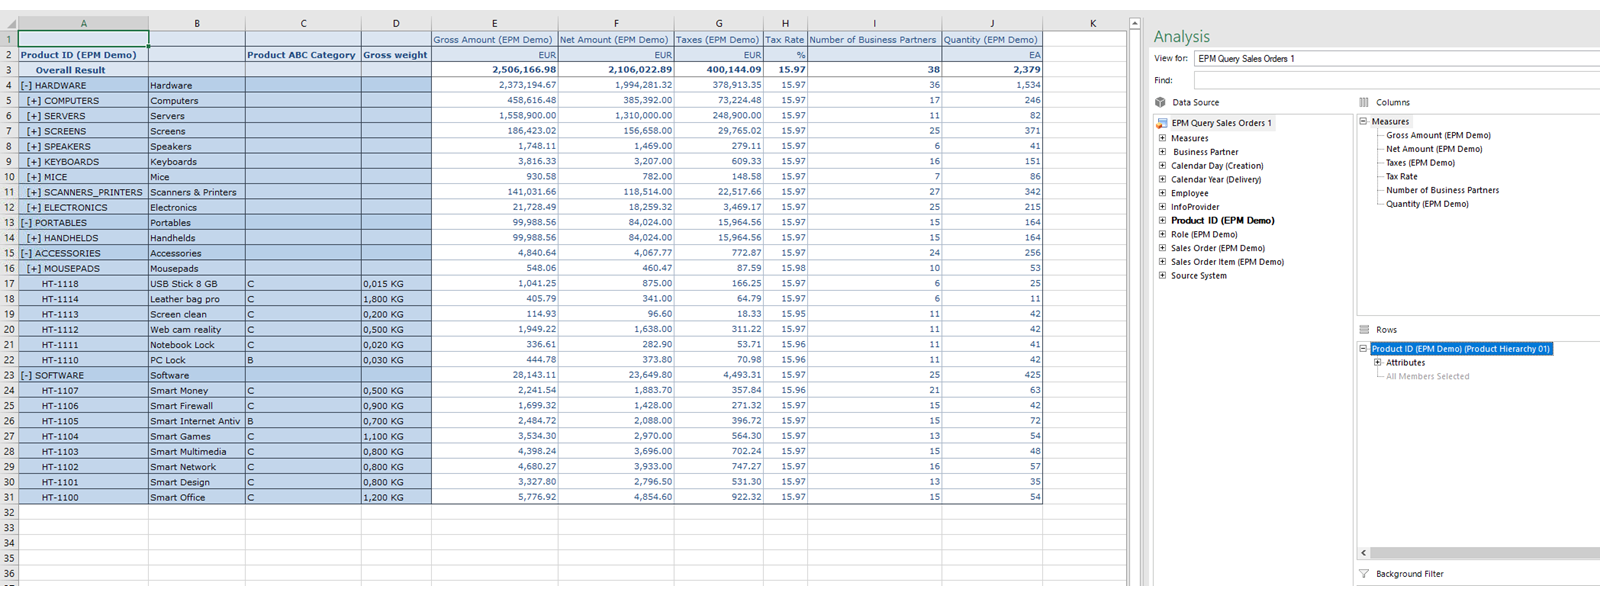Collapse Product ID hierarchy node in Rows
This screenshot has width=1600, height=596.
pos(1363,349)
